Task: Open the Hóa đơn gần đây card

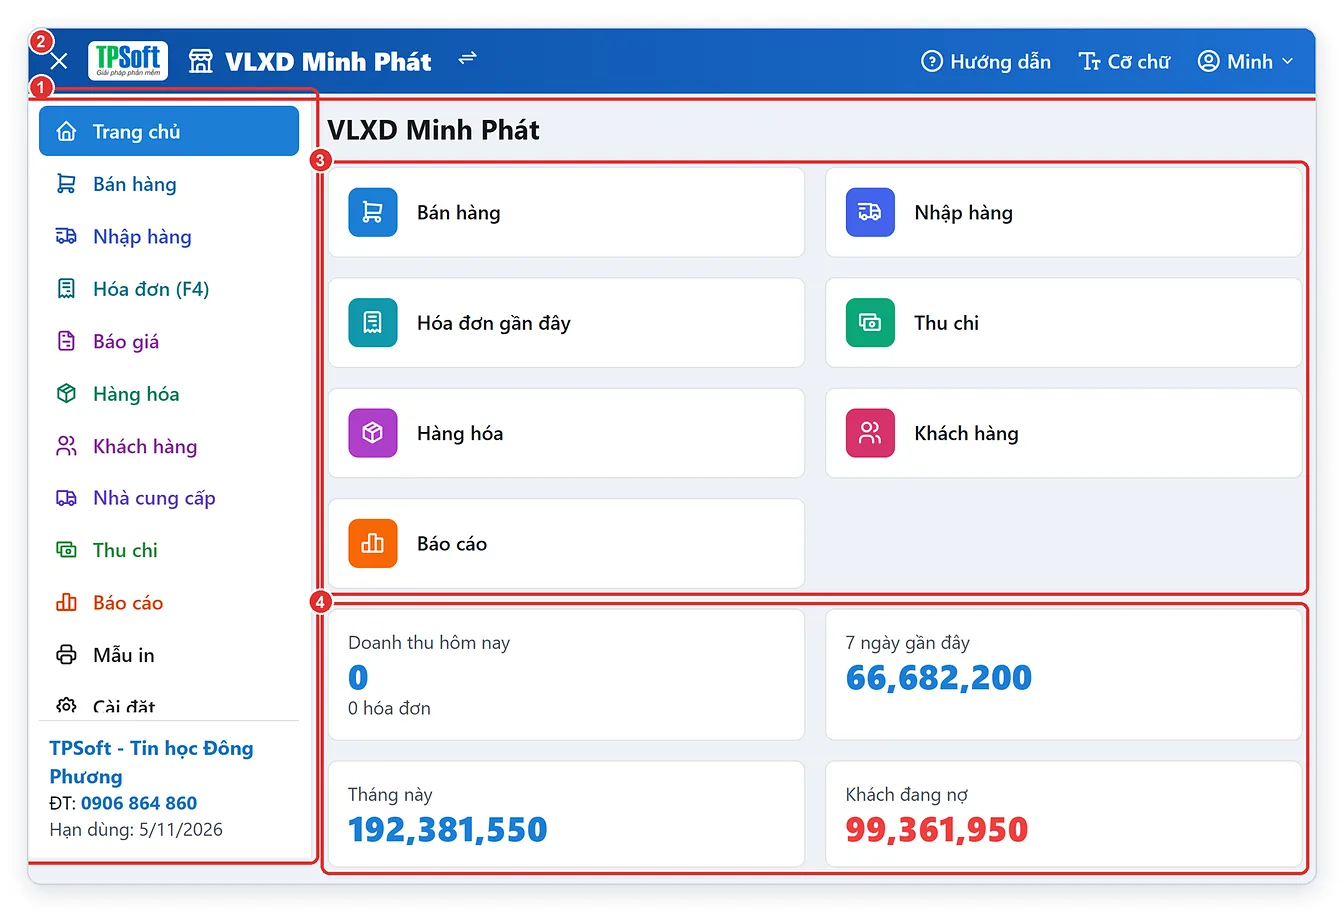Action: coord(566,322)
